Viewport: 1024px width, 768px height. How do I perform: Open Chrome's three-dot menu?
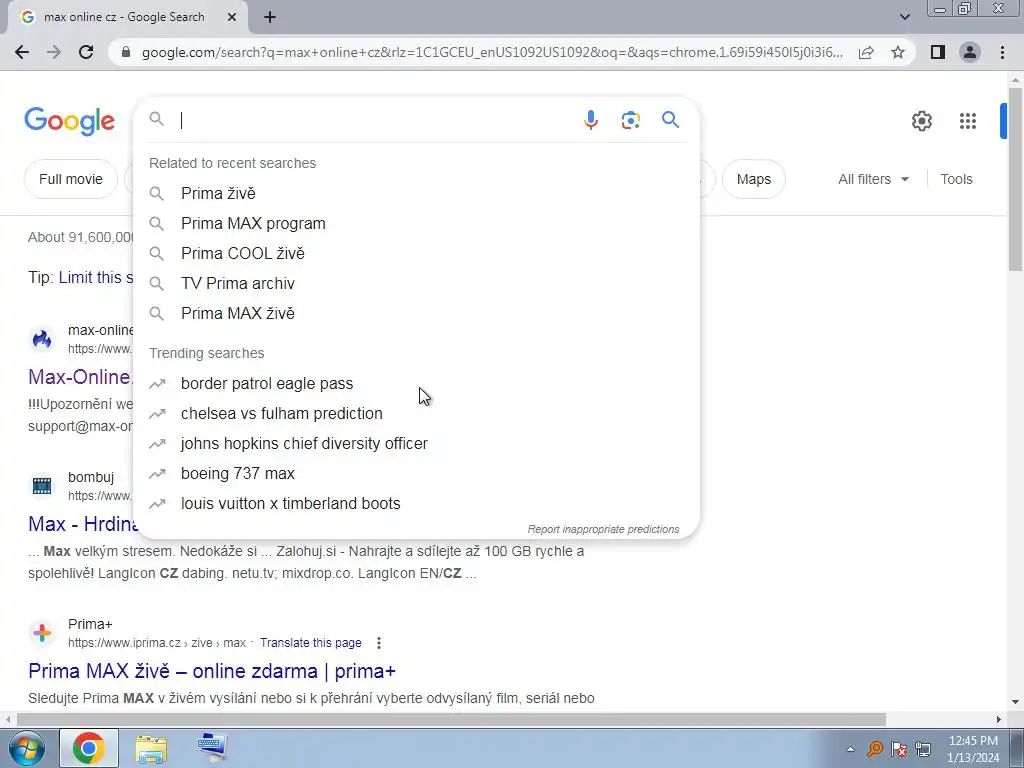pyautogui.click(x=1002, y=52)
